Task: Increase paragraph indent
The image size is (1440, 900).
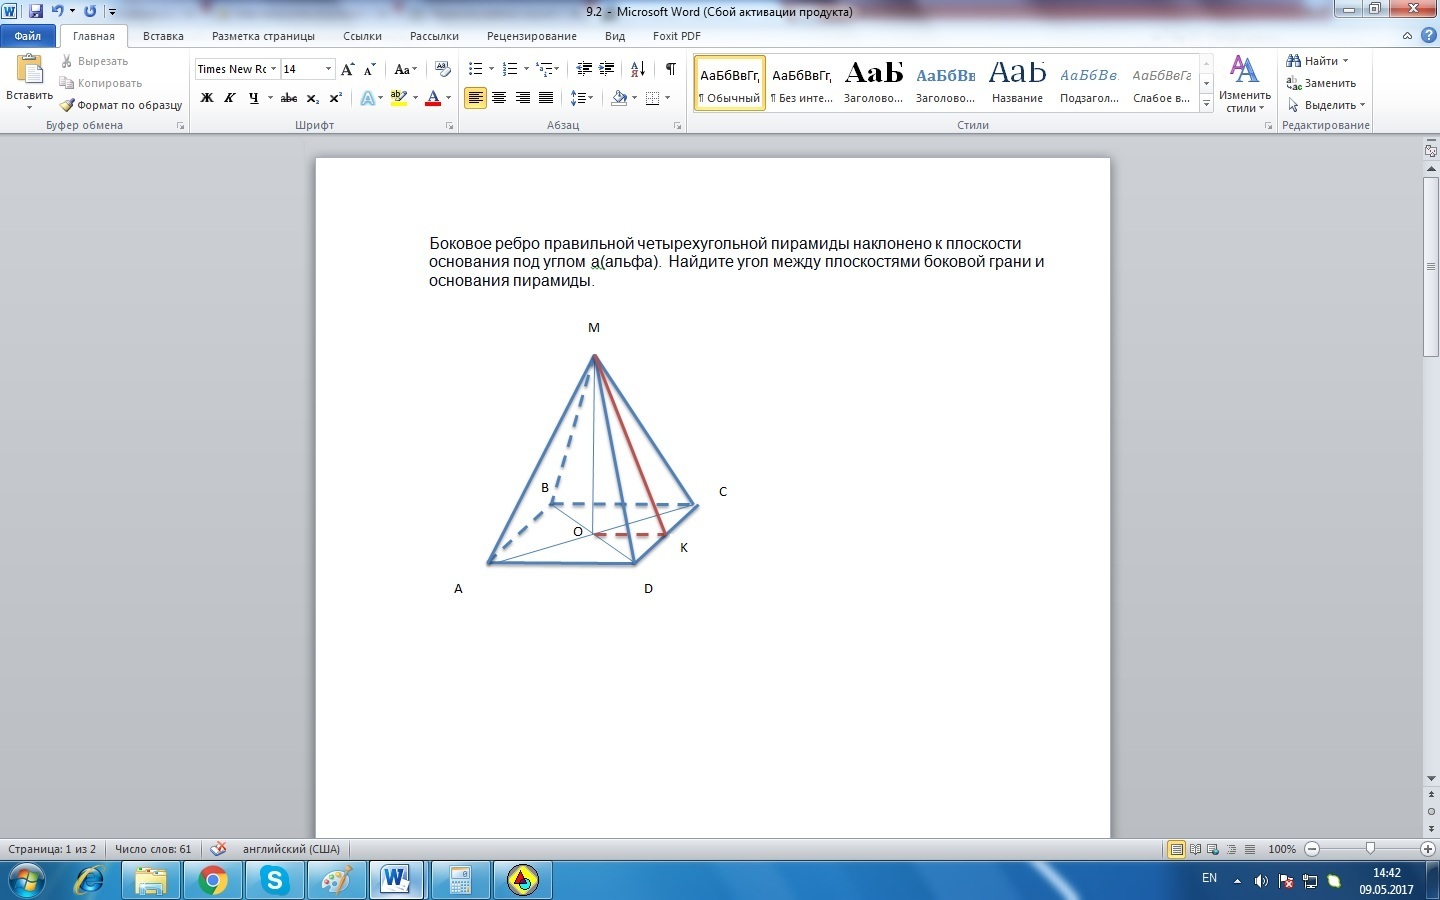Action: [x=606, y=69]
